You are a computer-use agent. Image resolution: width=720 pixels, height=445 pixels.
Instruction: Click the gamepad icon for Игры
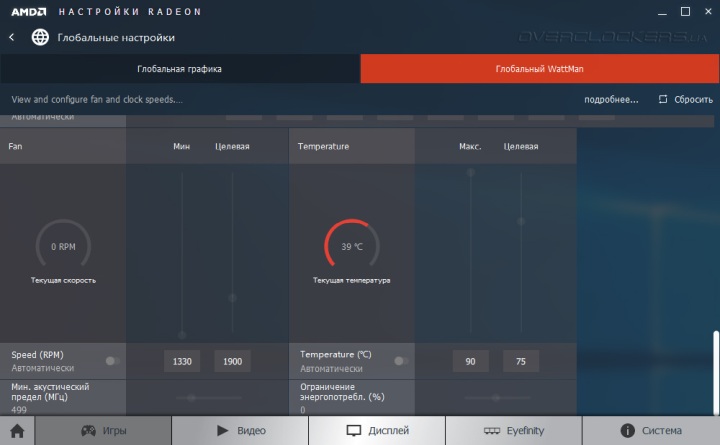pos(88,431)
